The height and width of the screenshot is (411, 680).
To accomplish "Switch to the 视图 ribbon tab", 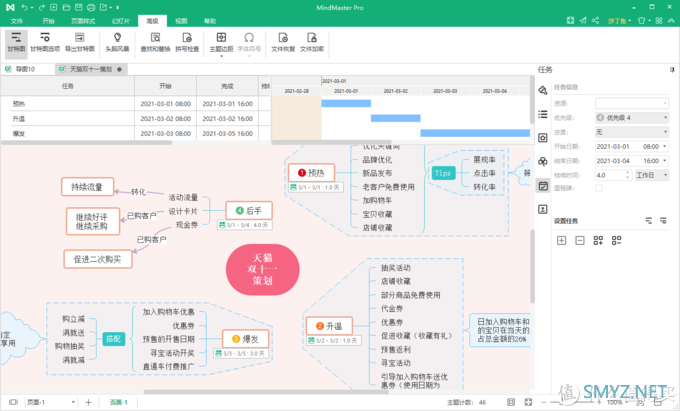I will tap(181, 21).
